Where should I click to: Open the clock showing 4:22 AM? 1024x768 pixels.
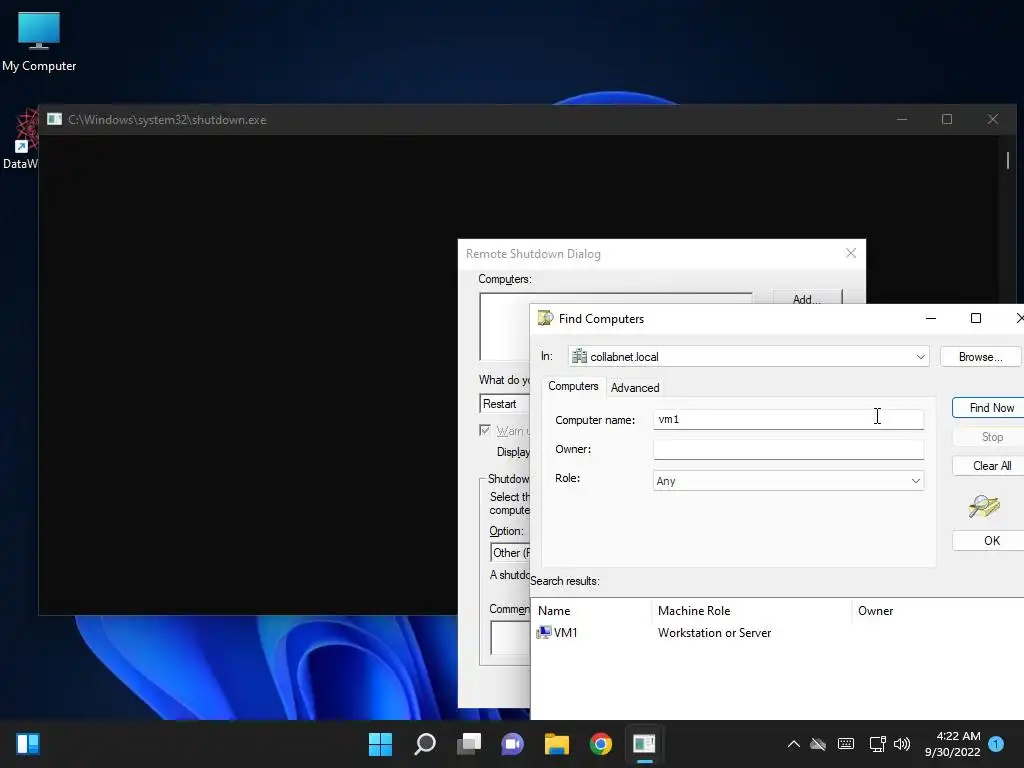tap(953, 744)
